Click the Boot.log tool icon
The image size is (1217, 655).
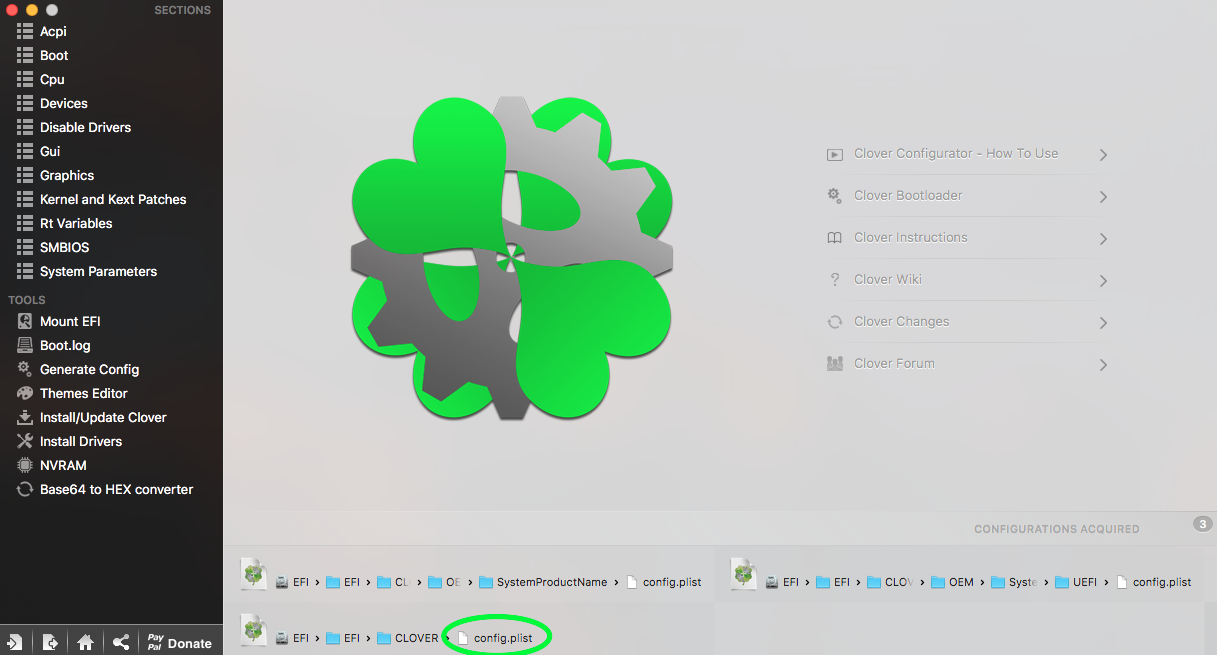[x=25, y=345]
